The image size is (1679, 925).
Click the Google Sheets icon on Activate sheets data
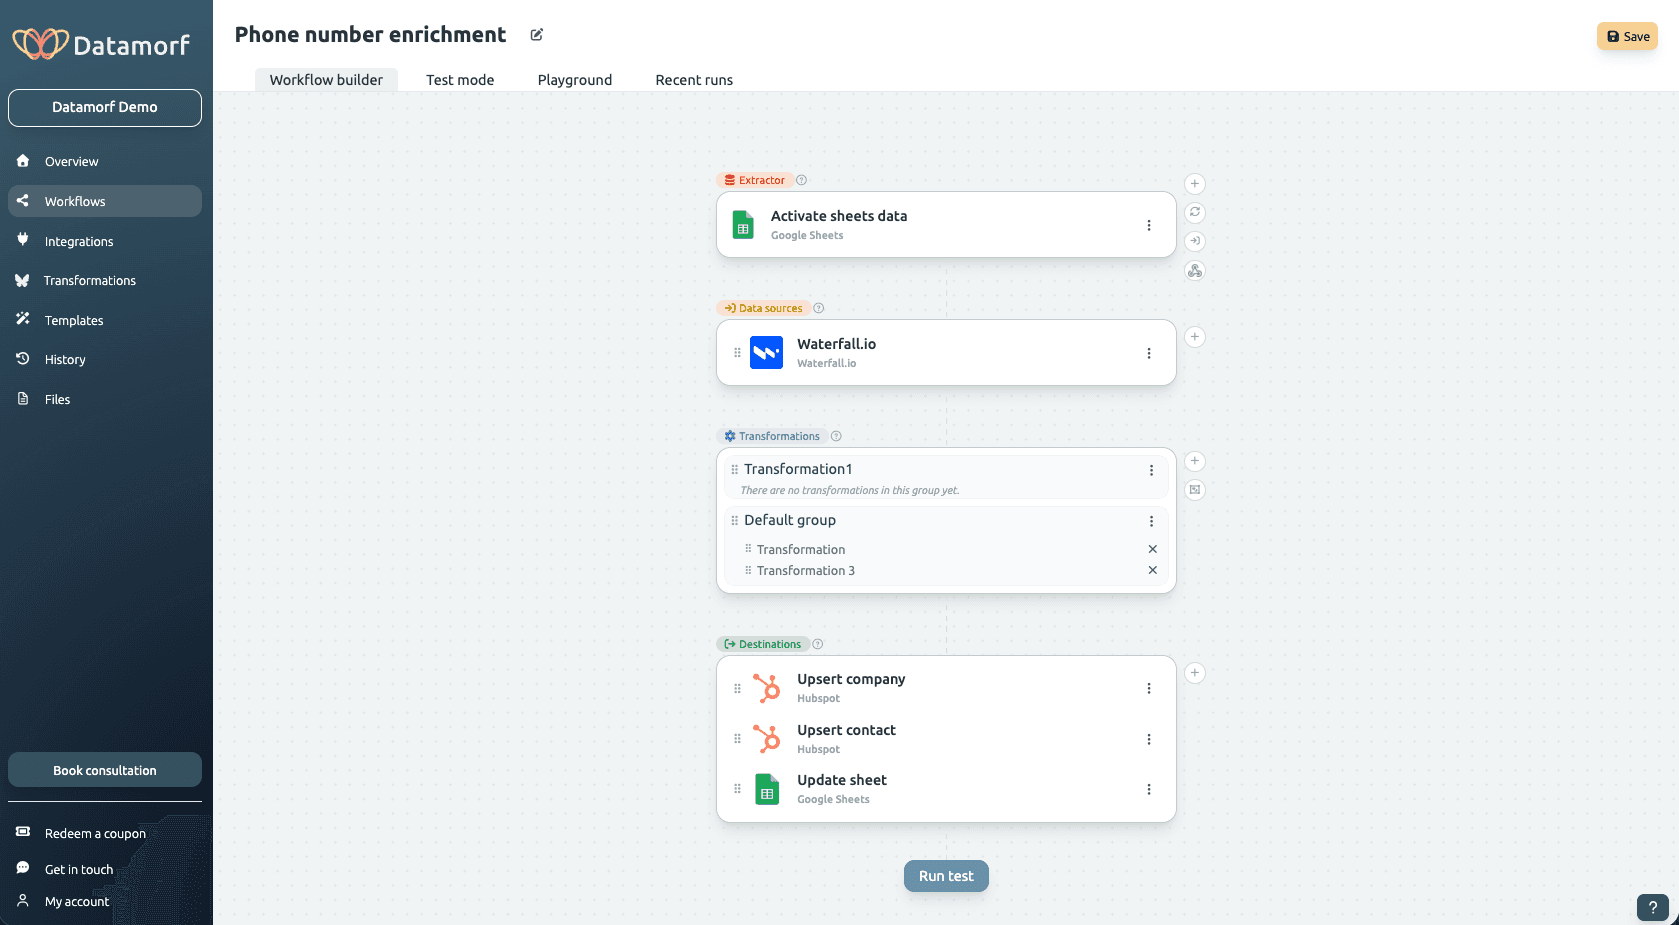[743, 225]
